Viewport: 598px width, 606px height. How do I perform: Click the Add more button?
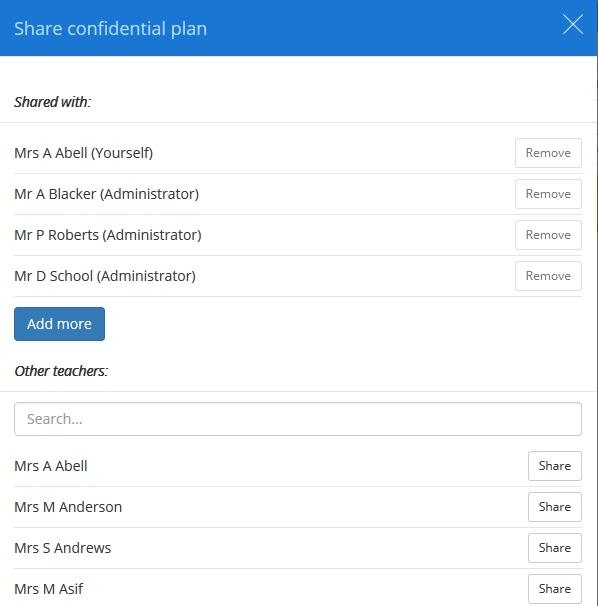click(60, 324)
